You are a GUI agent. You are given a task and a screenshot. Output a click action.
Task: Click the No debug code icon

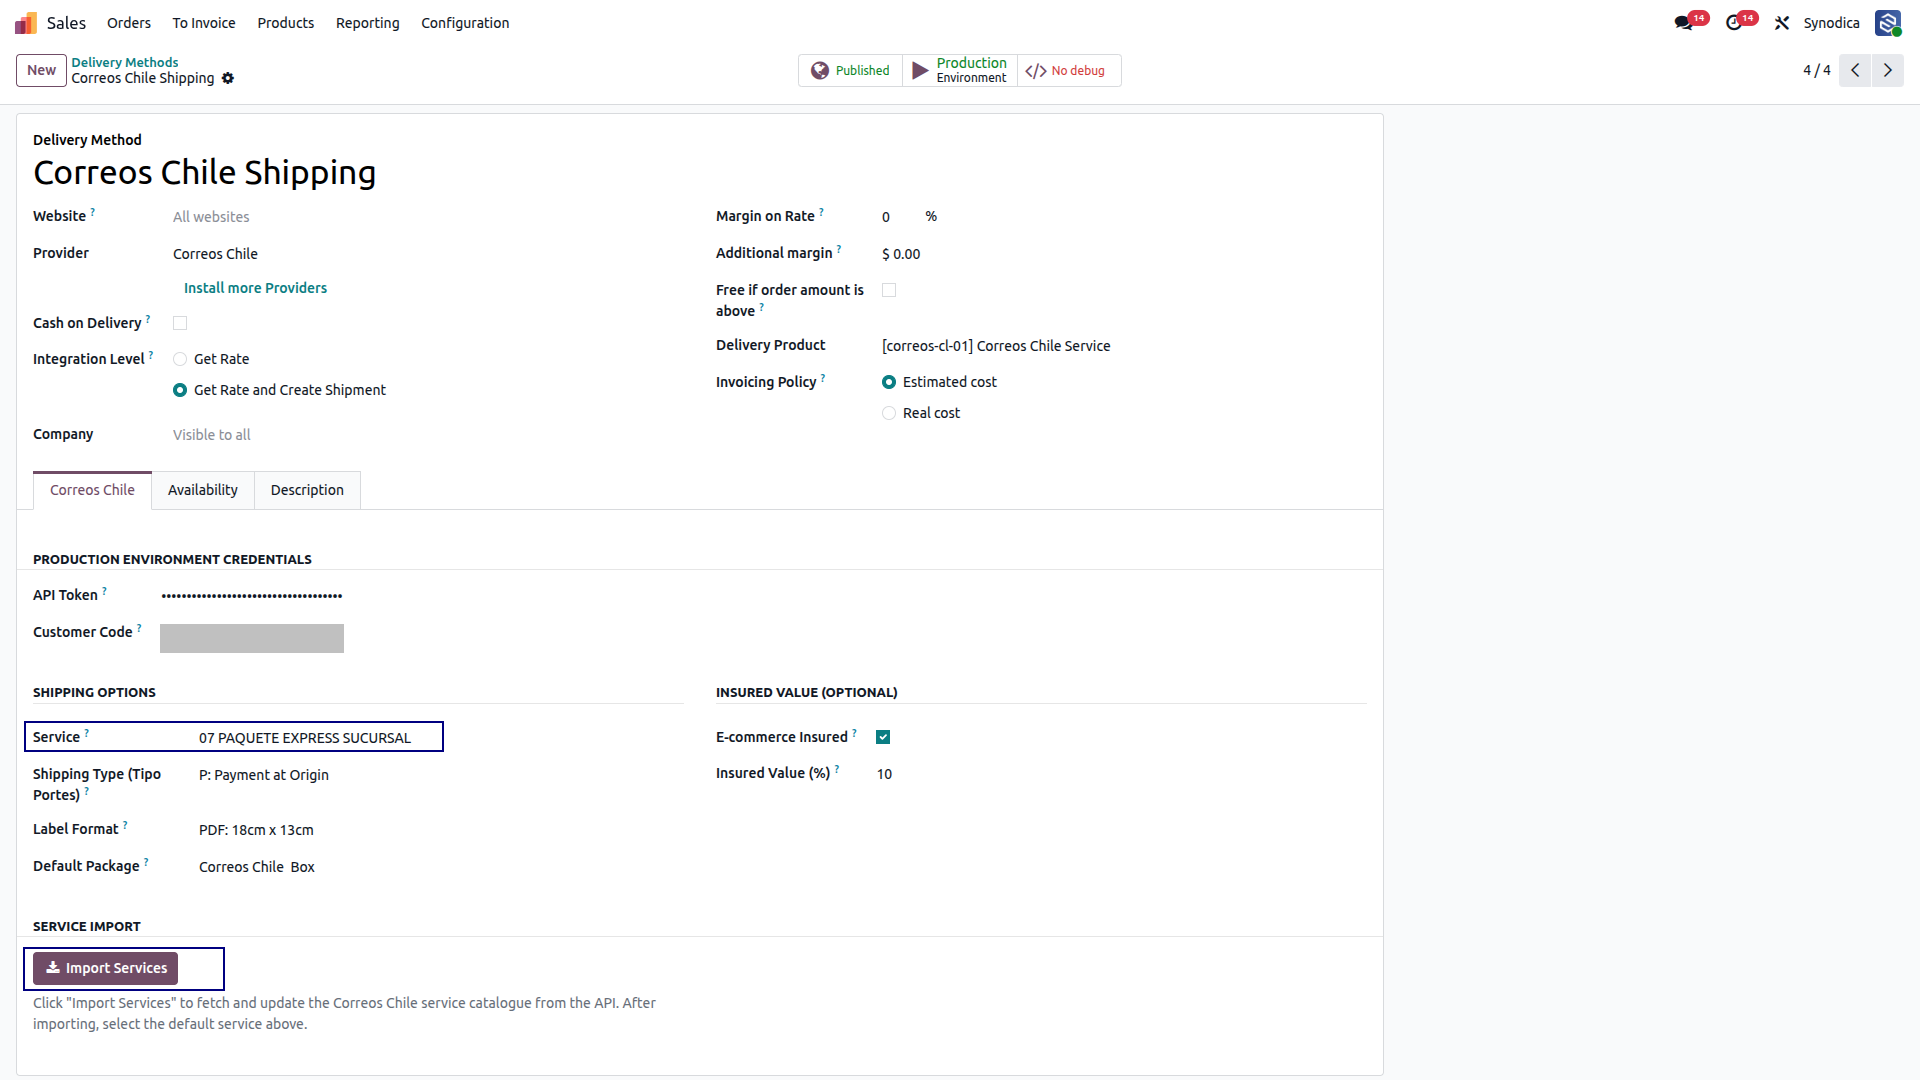(1036, 71)
